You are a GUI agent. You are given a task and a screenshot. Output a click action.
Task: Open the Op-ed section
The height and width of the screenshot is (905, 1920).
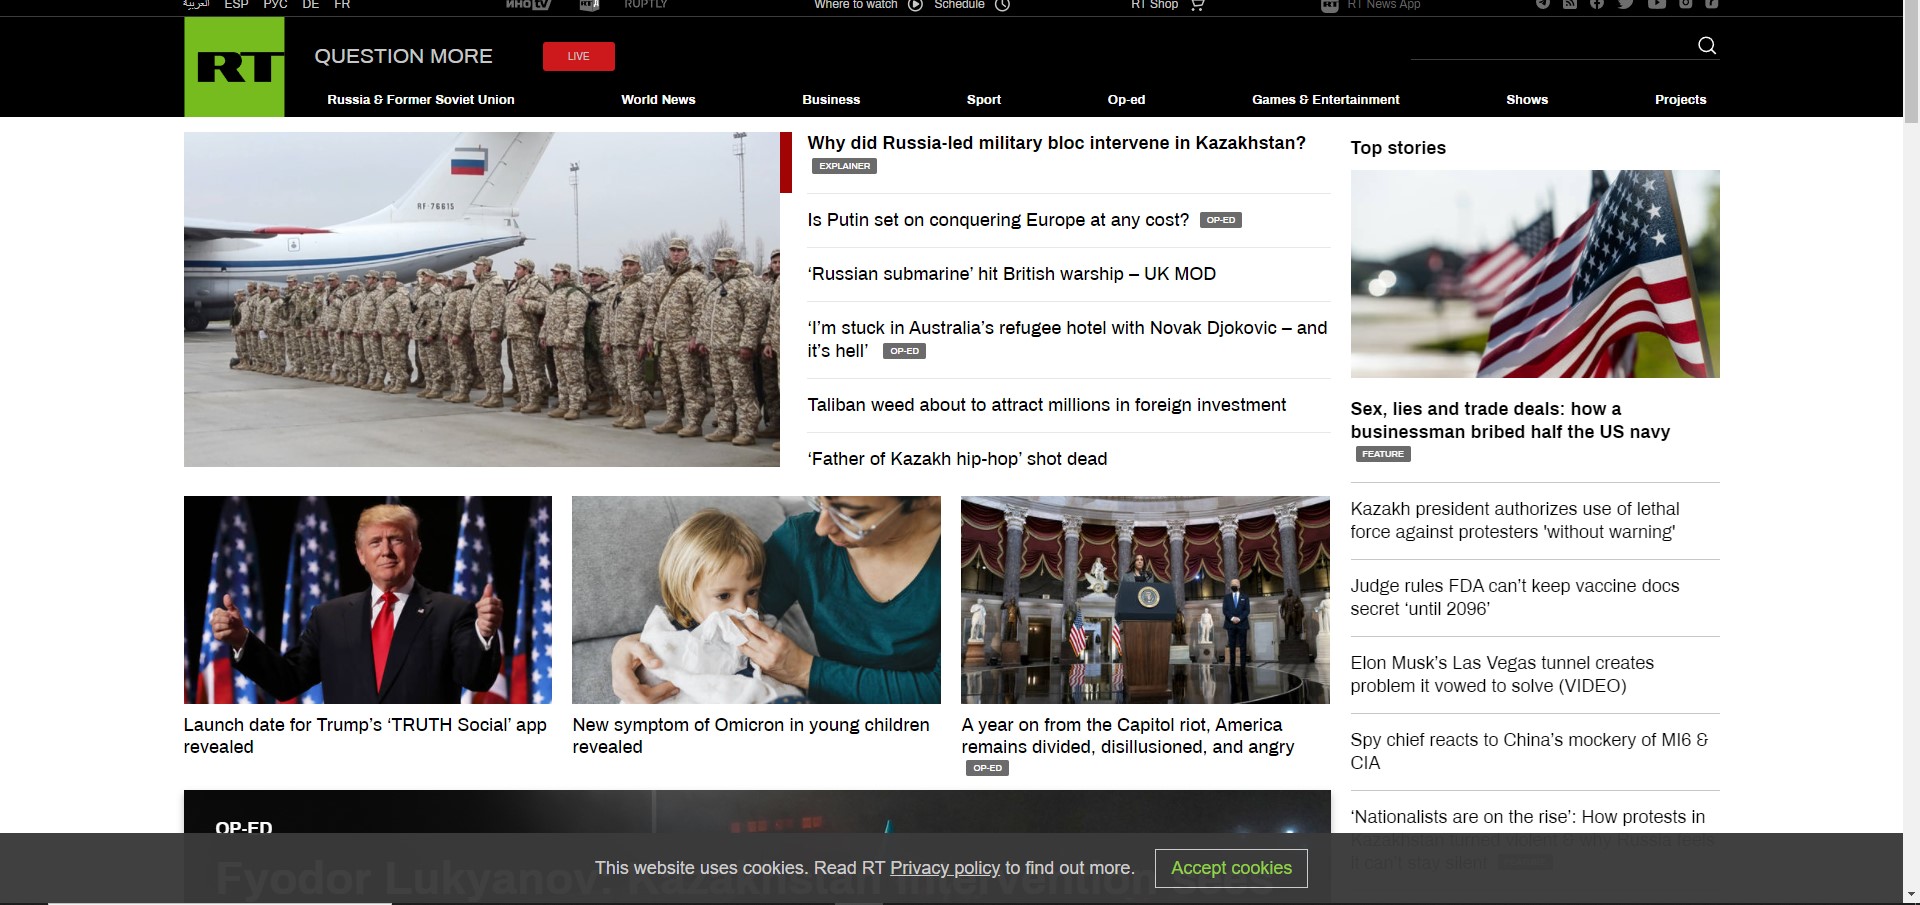pos(1126,99)
